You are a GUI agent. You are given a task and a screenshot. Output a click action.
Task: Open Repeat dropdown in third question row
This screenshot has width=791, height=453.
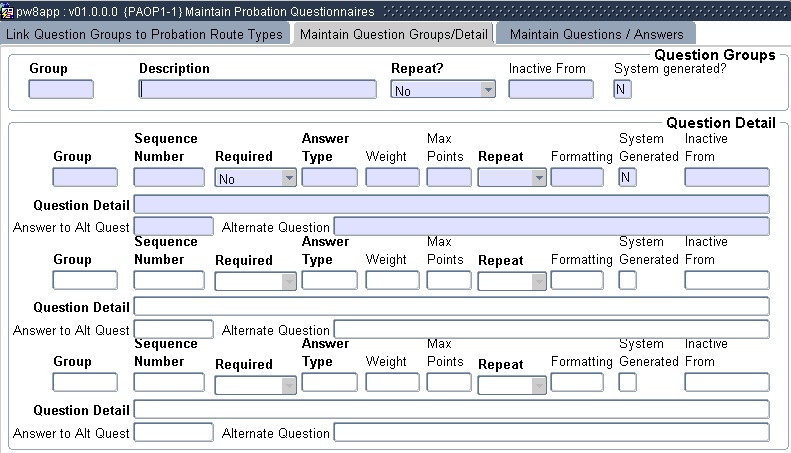click(538, 383)
